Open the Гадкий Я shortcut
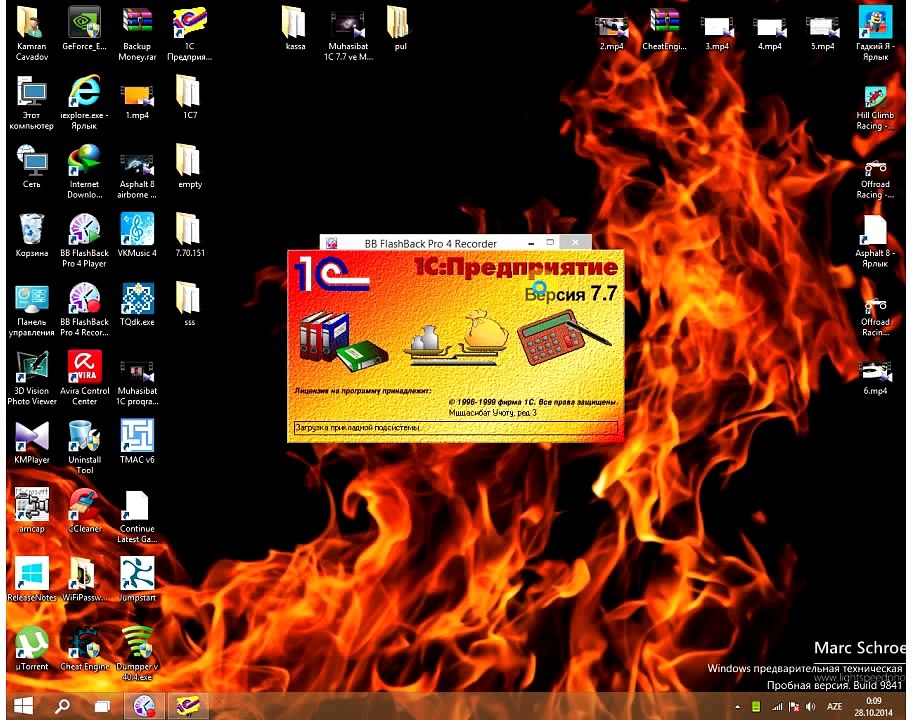The width and height of the screenshot is (912, 720). click(x=875, y=33)
